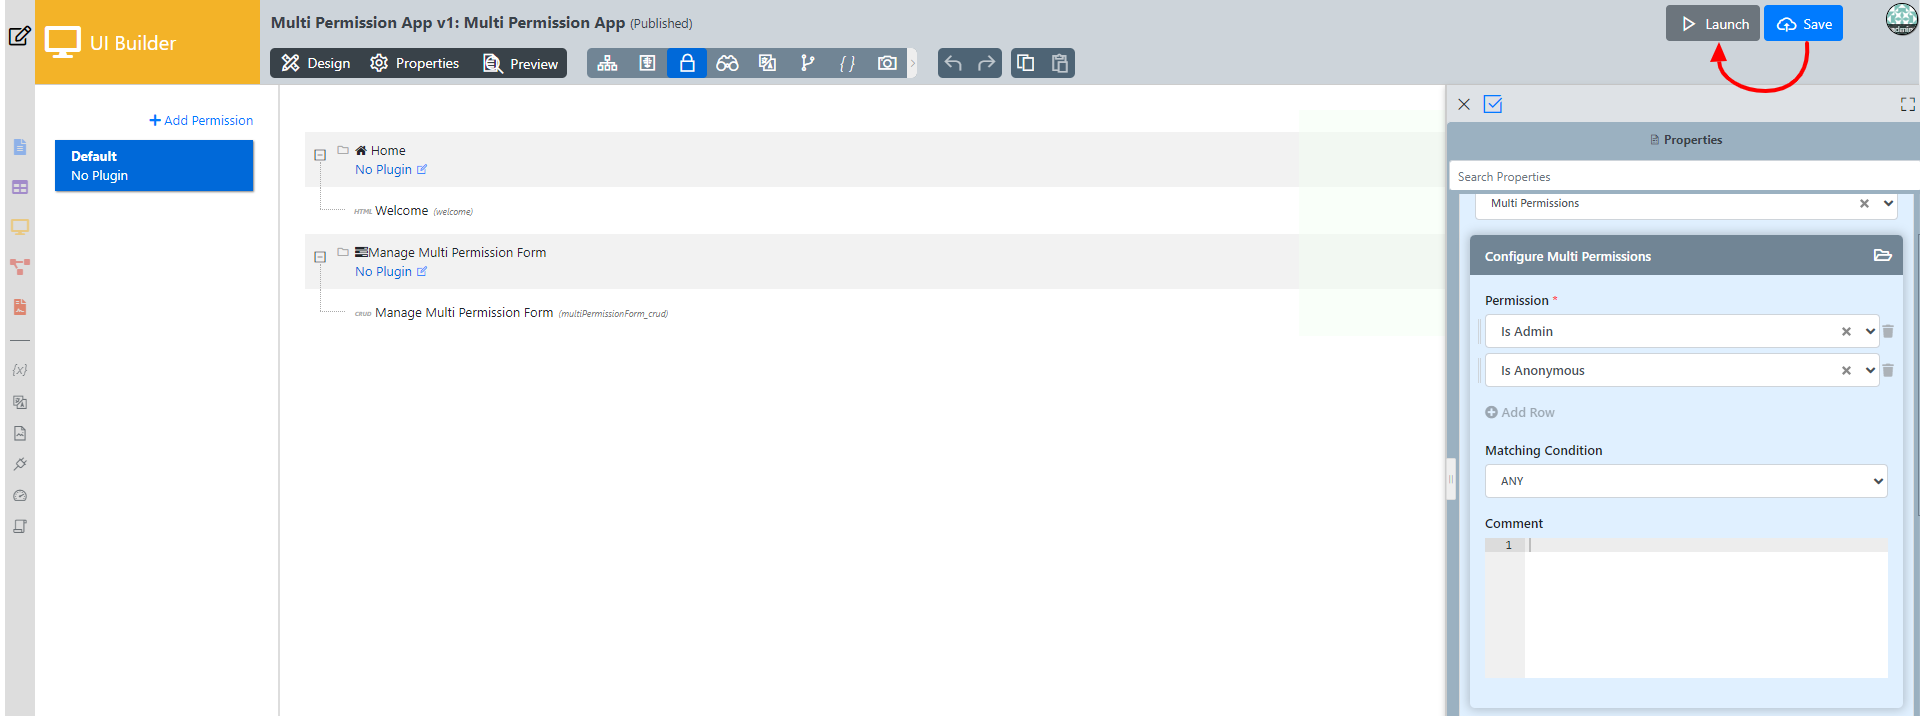Image resolution: width=1920 pixels, height=716 pixels.
Task: Select the Default permission entry
Action: pyautogui.click(x=154, y=165)
